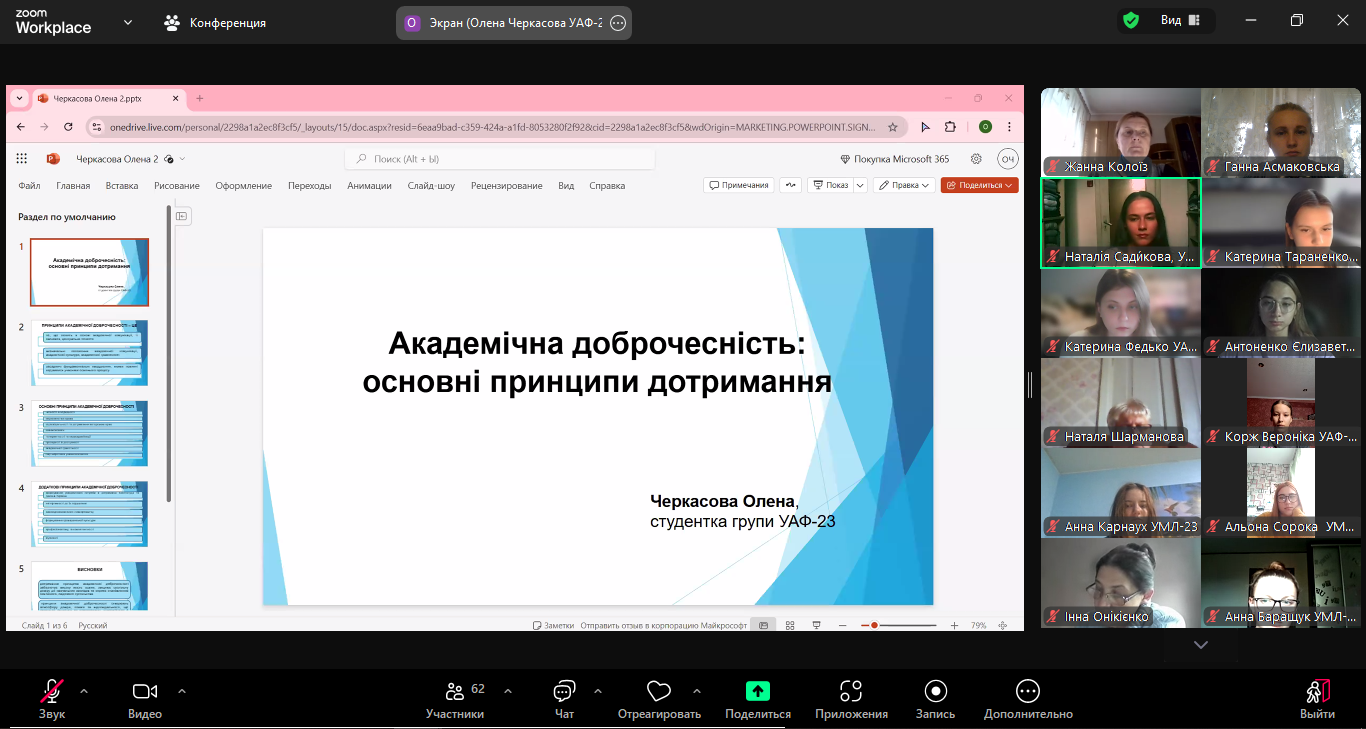Open the Конференция tab

coord(216,22)
